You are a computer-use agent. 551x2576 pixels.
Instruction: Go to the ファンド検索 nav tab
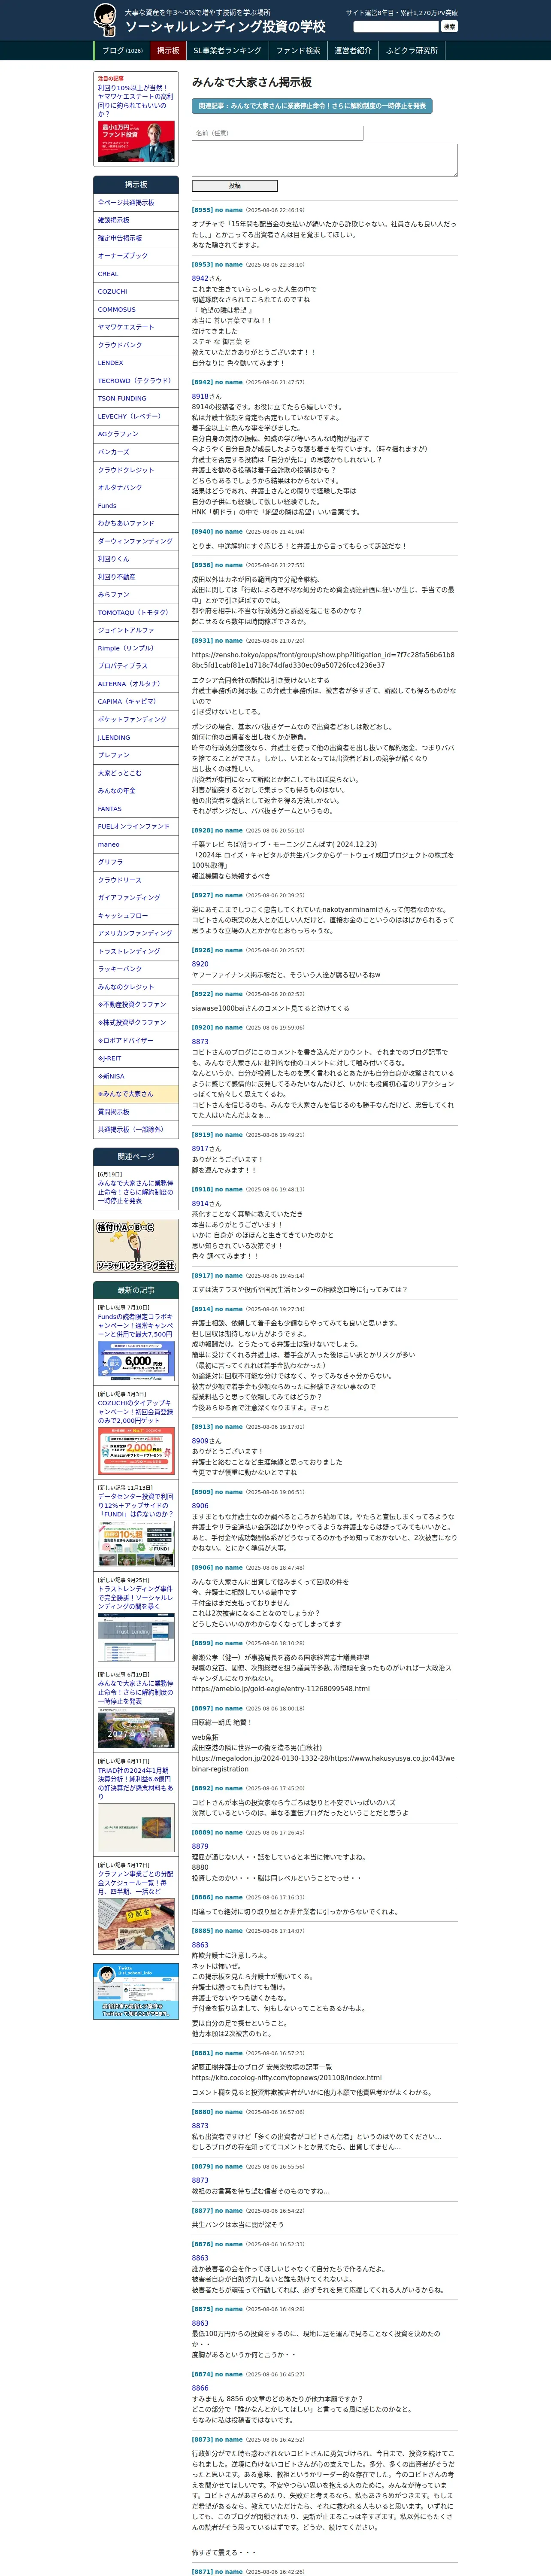(298, 50)
